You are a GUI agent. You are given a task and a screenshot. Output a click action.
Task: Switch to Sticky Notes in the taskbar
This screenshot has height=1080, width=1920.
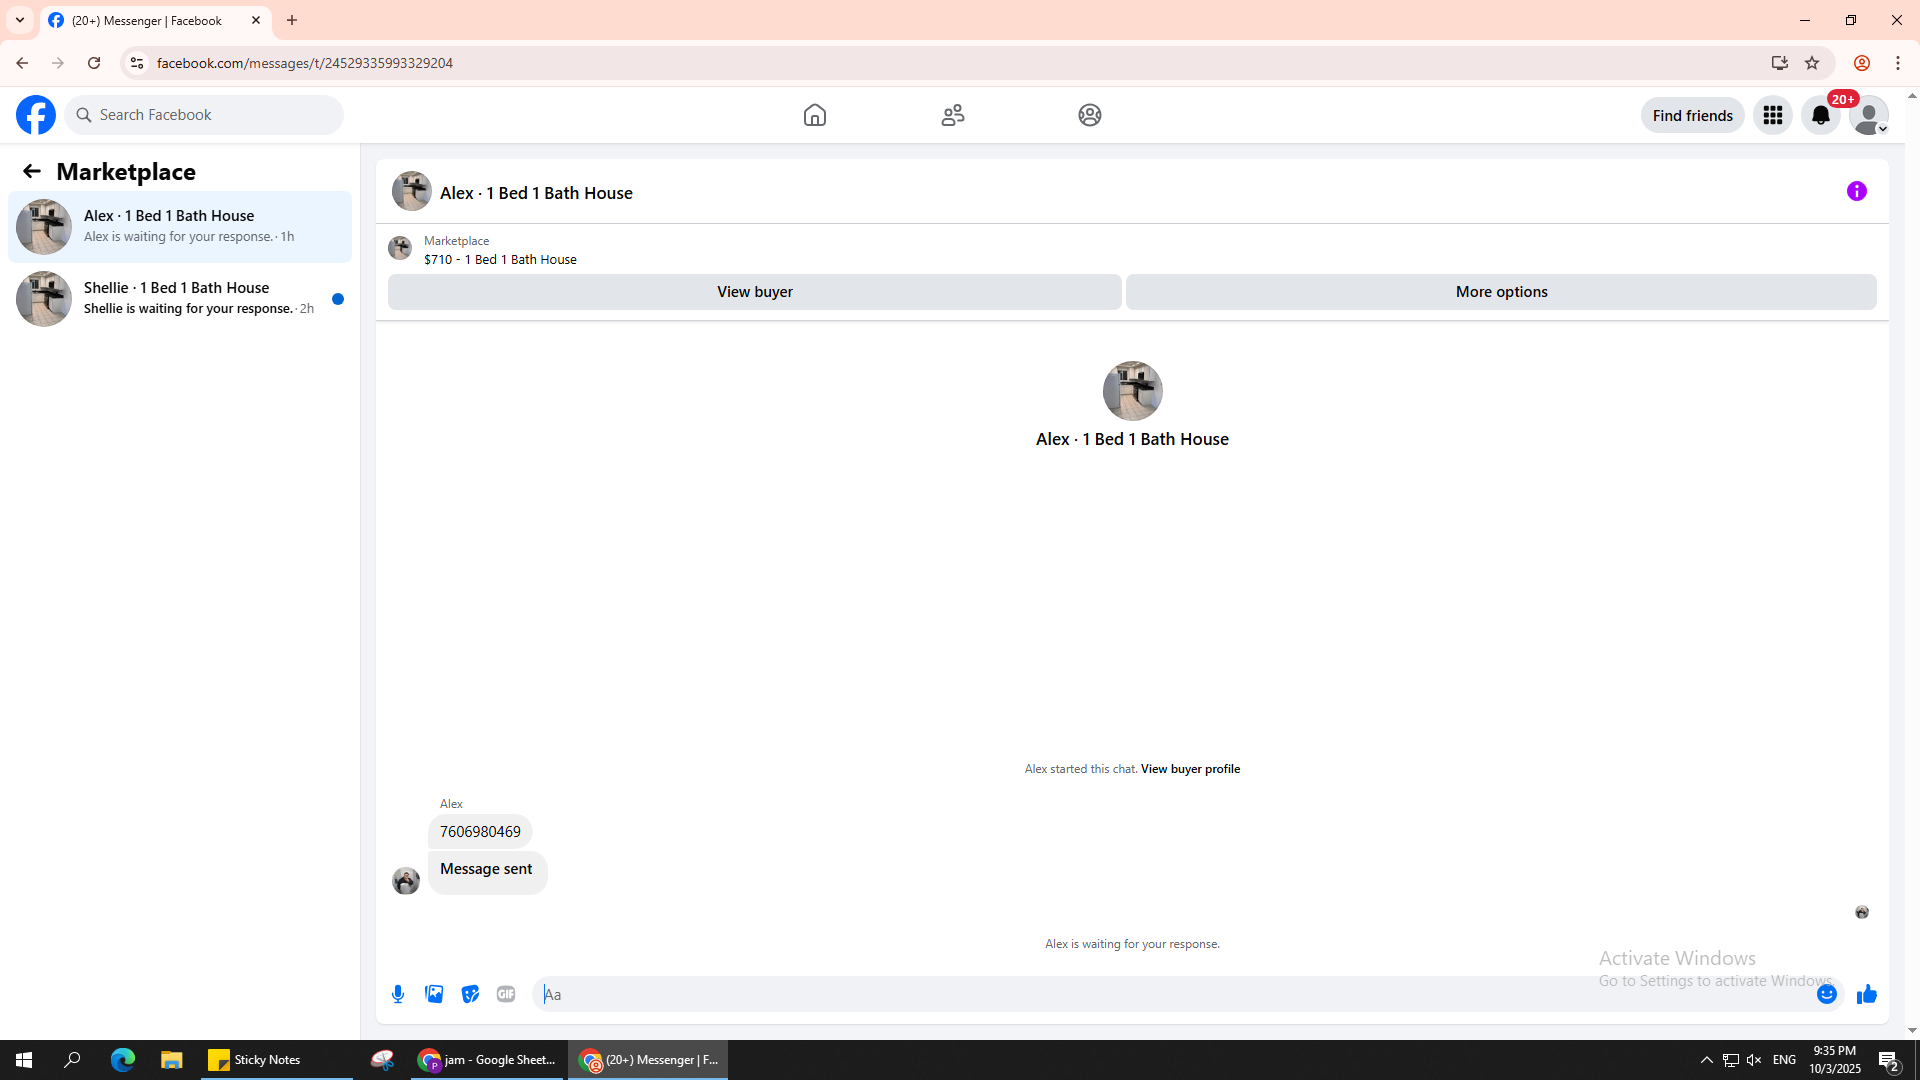(x=277, y=1060)
